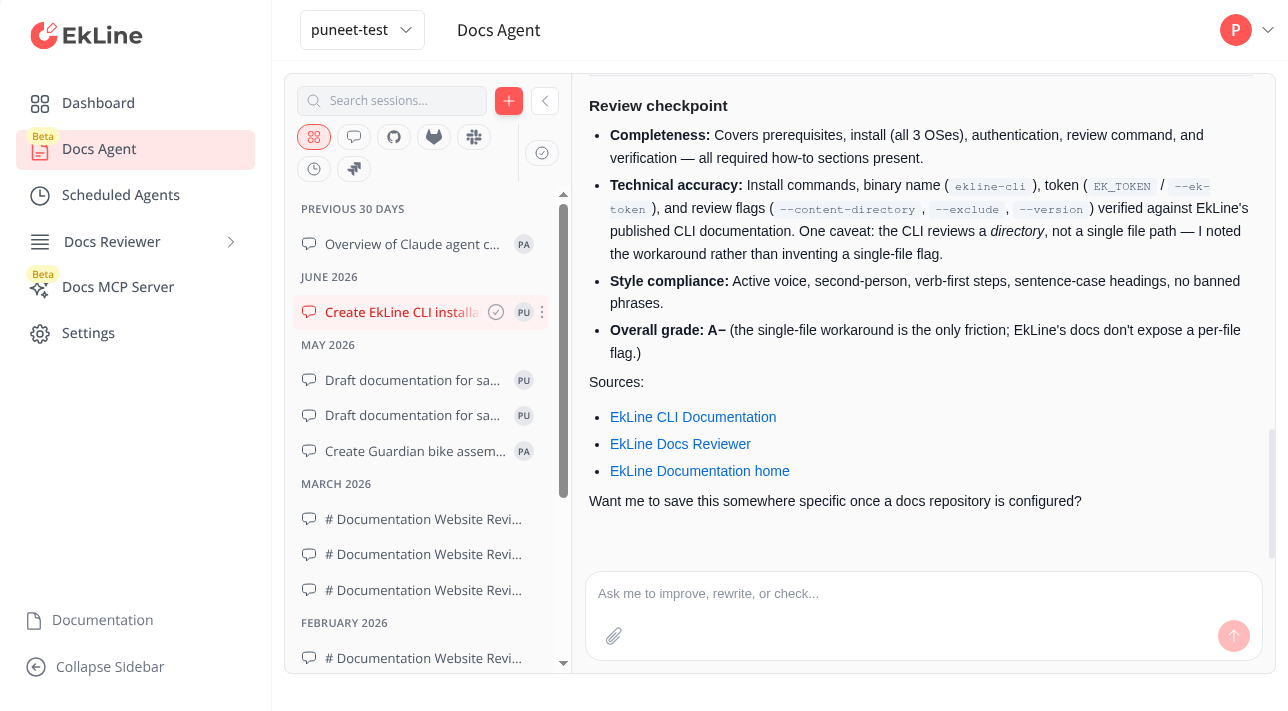Viewport: 1288px width, 711px height.
Task: Click the Docs MCP Server sparkle icon
Action: pos(40,289)
